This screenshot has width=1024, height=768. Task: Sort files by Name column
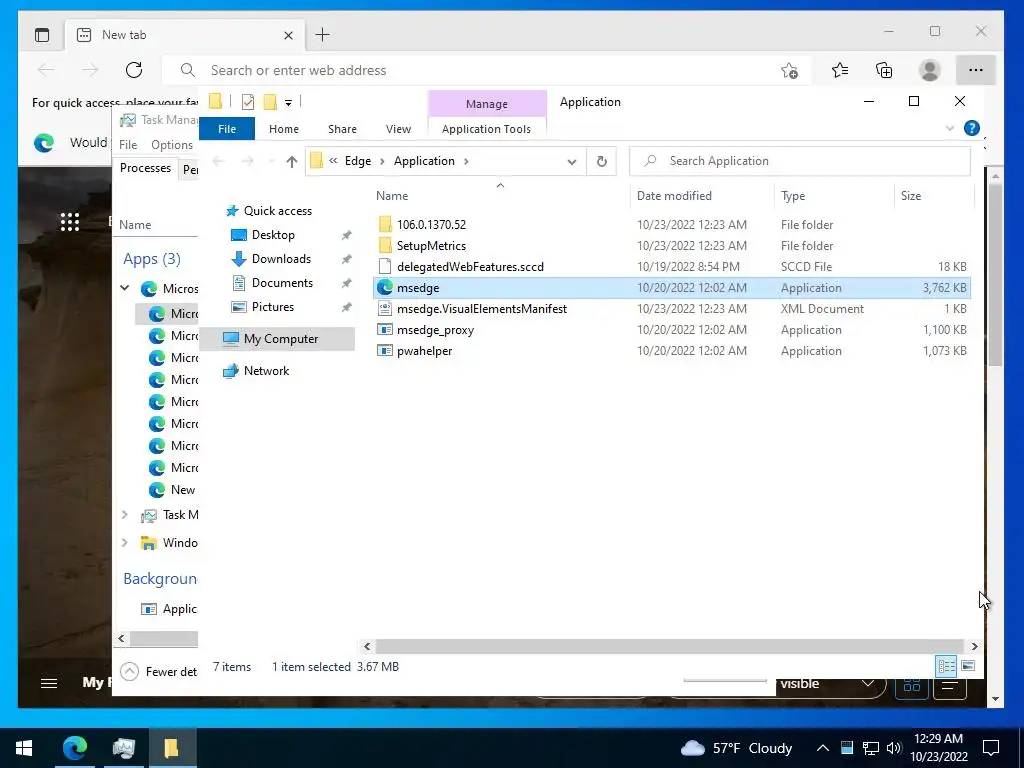click(x=500, y=195)
